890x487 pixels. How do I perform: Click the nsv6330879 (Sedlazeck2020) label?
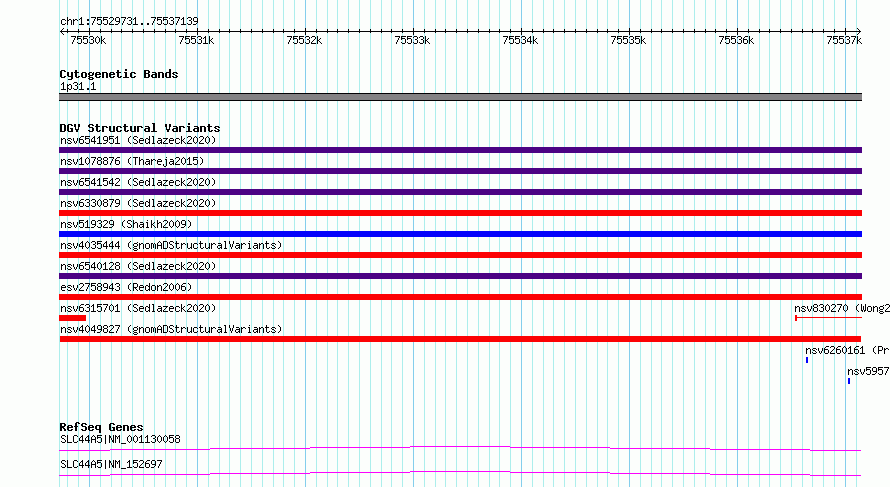pyautogui.click(x=138, y=203)
